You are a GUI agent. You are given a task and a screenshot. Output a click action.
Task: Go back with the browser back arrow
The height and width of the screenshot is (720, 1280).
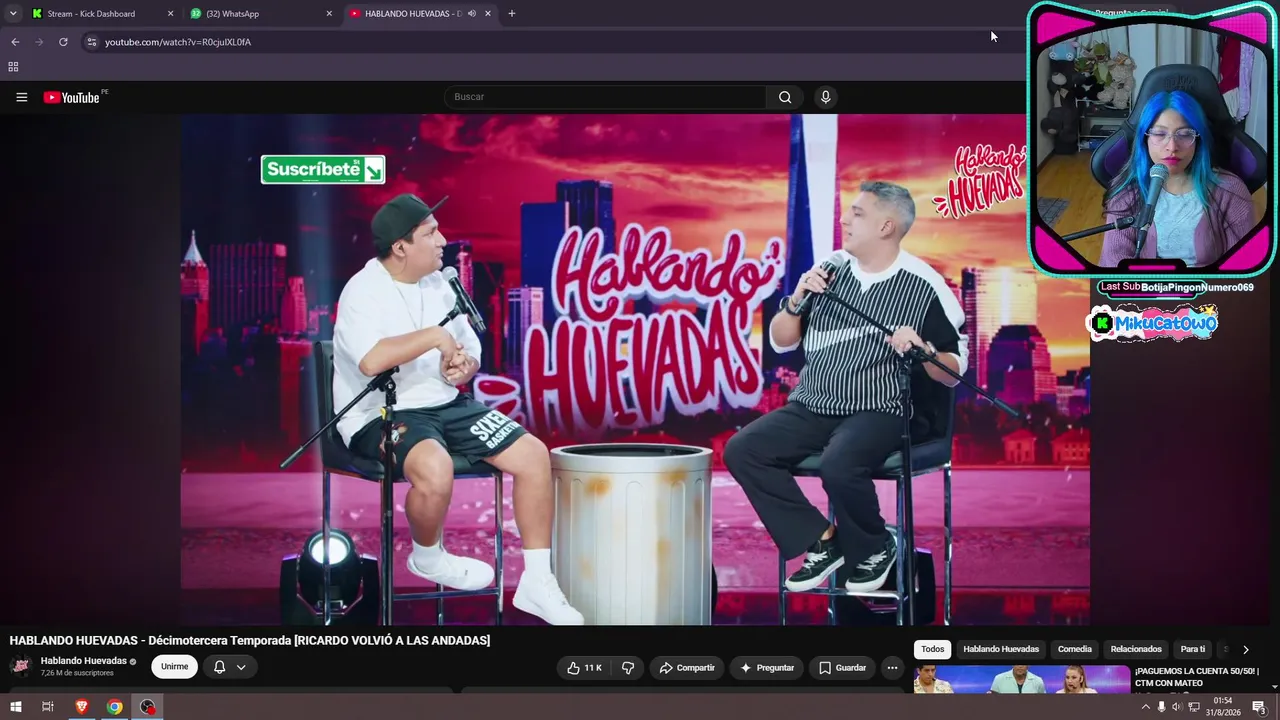tap(15, 42)
